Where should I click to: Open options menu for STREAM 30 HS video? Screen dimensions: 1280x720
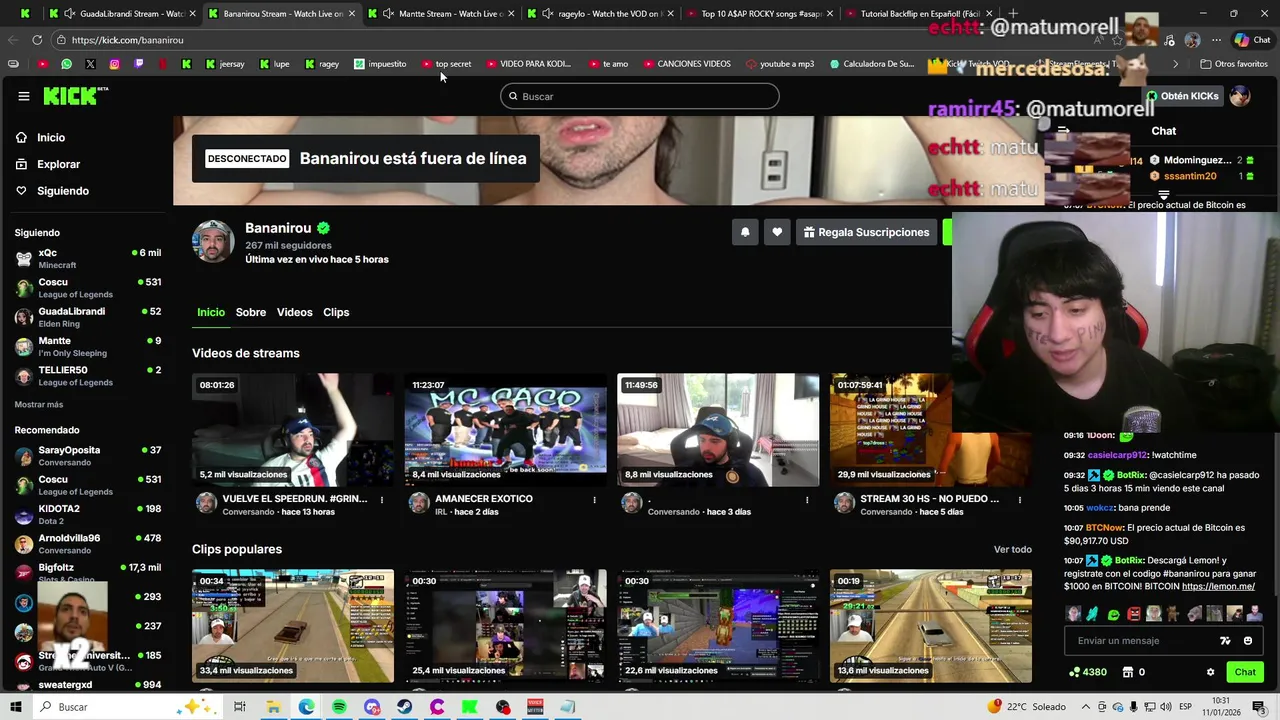click(1020, 499)
